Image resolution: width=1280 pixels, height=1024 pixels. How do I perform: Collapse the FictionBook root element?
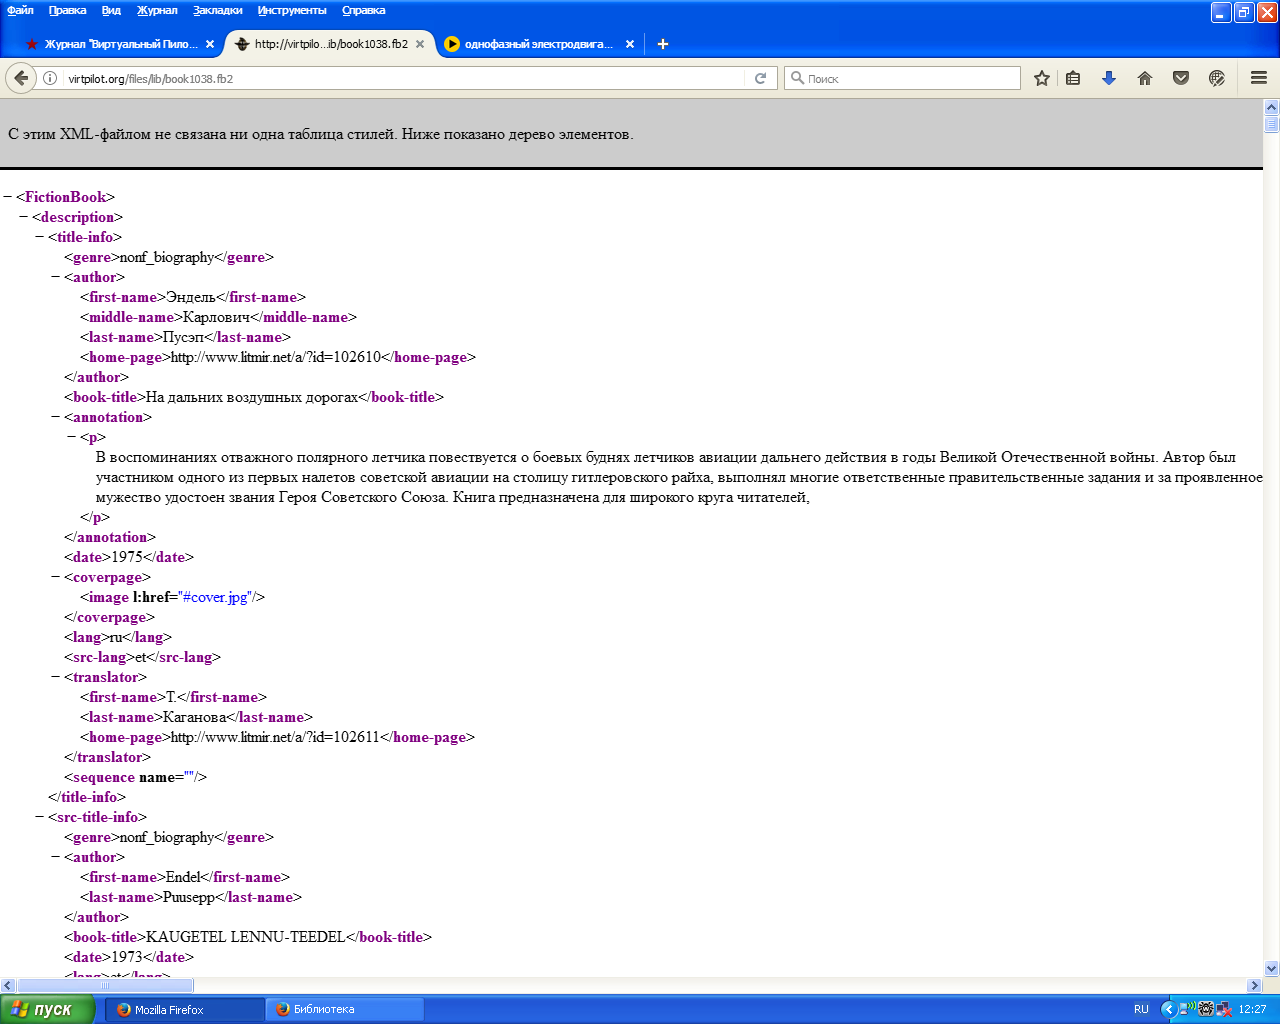point(8,197)
